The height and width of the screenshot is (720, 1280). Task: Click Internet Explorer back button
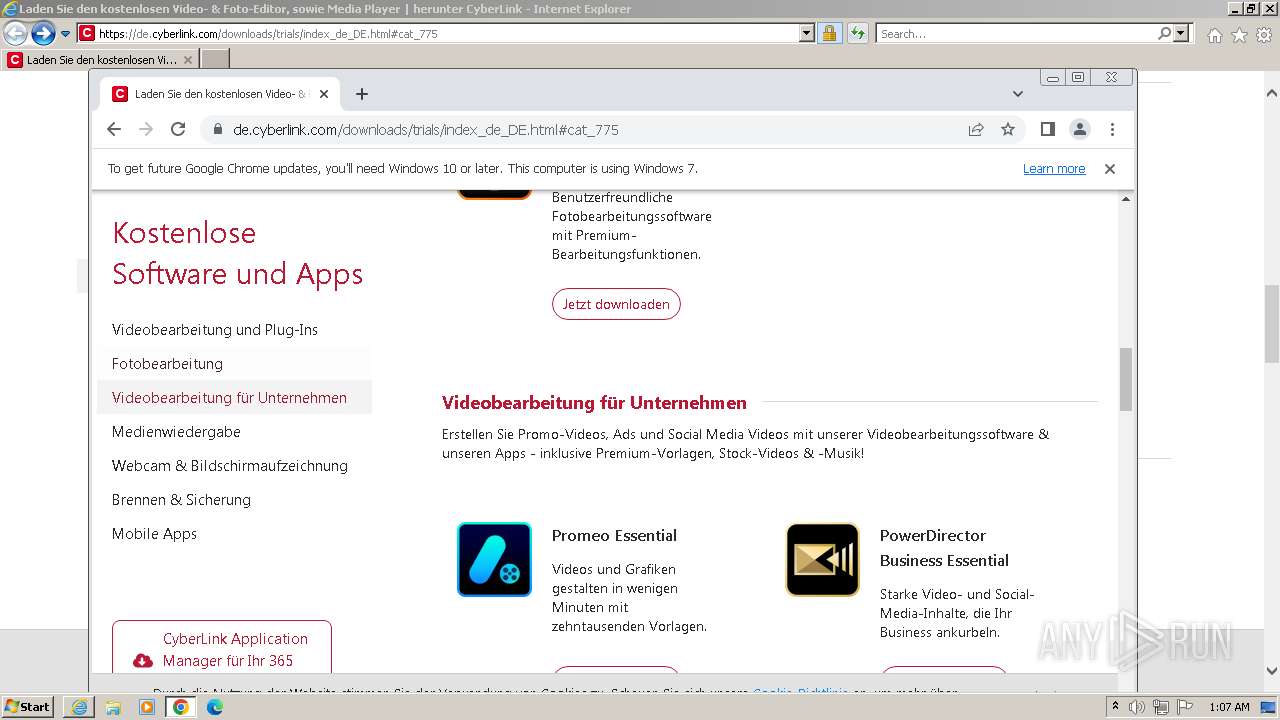point(15,34)
